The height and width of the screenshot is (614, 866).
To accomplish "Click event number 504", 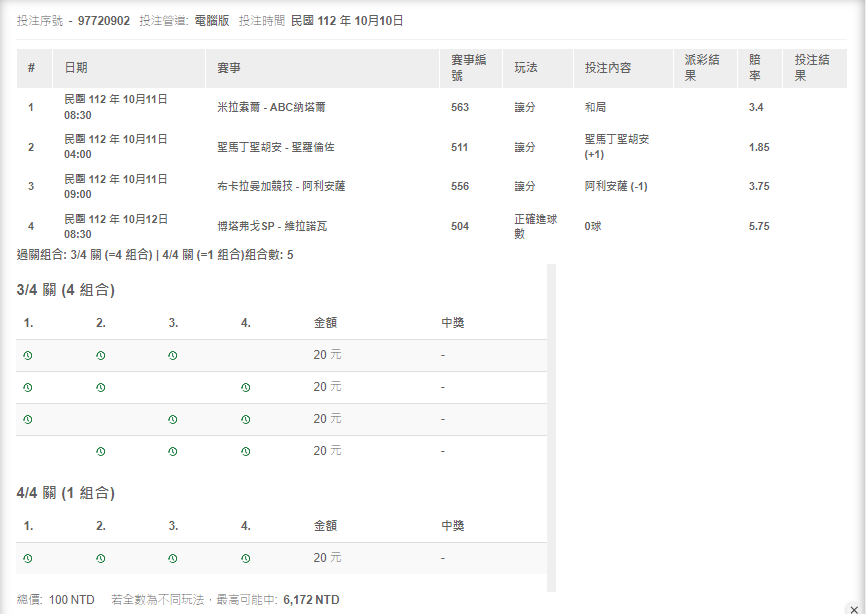I will (x=460, y=226).
